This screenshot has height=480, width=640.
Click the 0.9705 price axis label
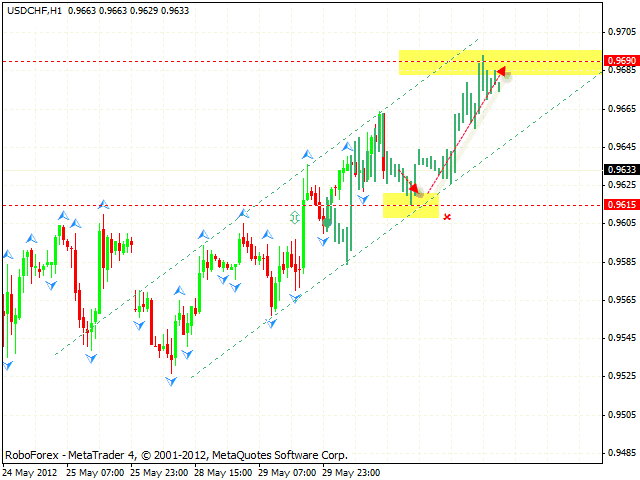(x=620, y=32)
